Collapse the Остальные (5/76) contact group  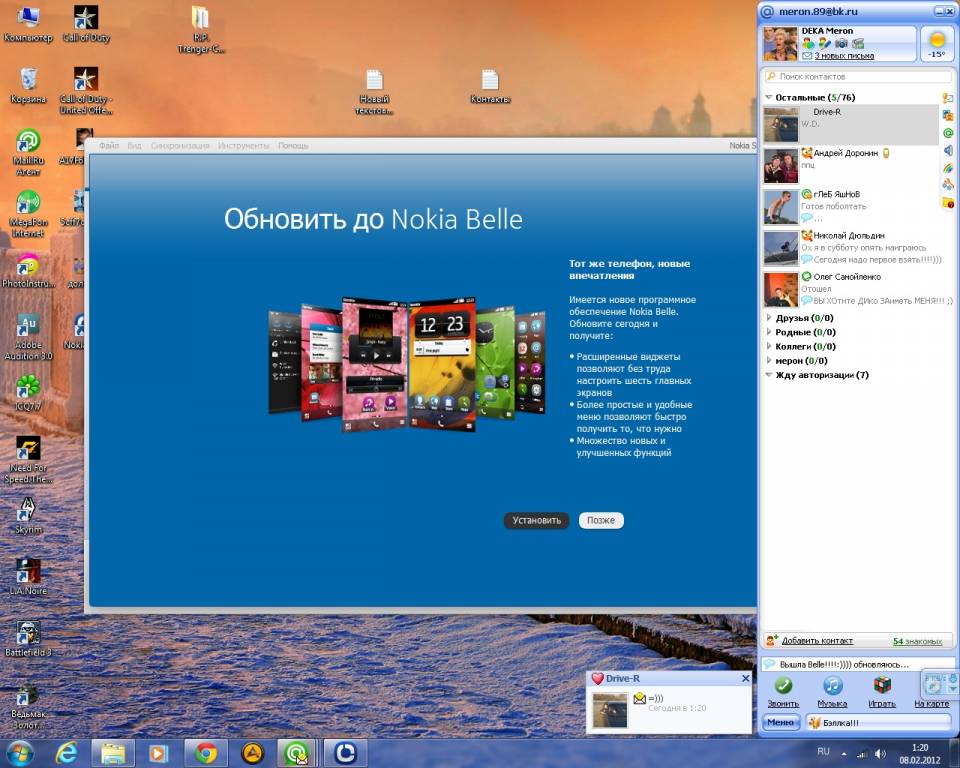pyautogui.click(x=768, y=97)
